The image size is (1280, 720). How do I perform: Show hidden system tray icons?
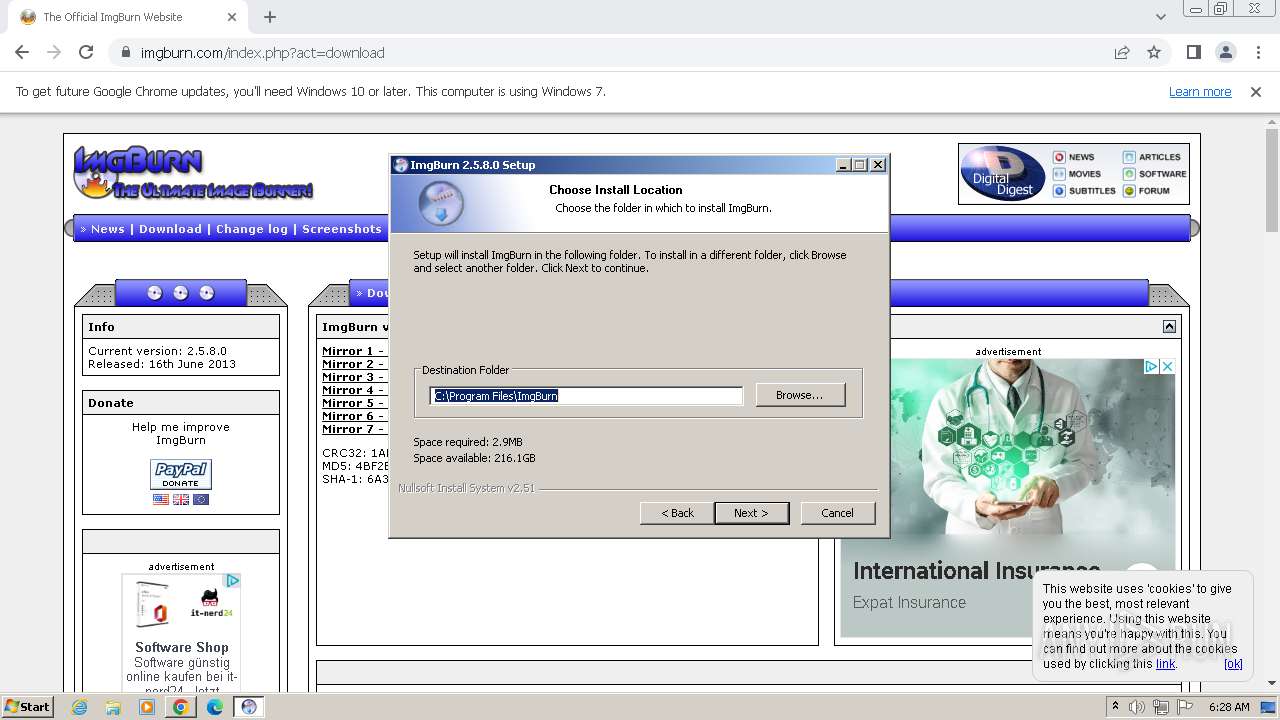1115,707
